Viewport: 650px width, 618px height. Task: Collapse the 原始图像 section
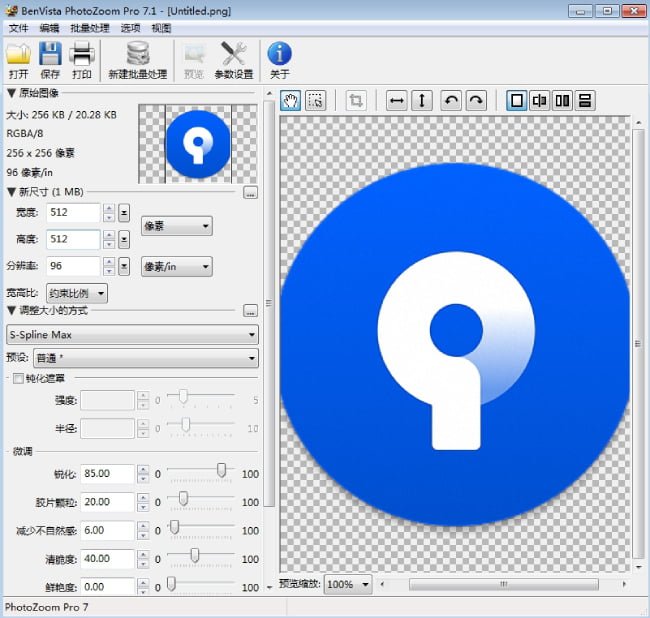point(11,93)
